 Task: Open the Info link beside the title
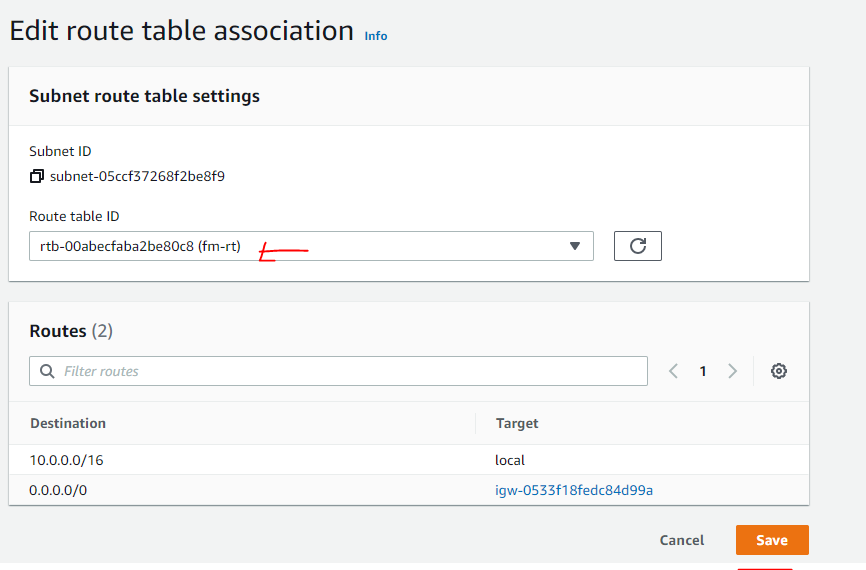376,36
